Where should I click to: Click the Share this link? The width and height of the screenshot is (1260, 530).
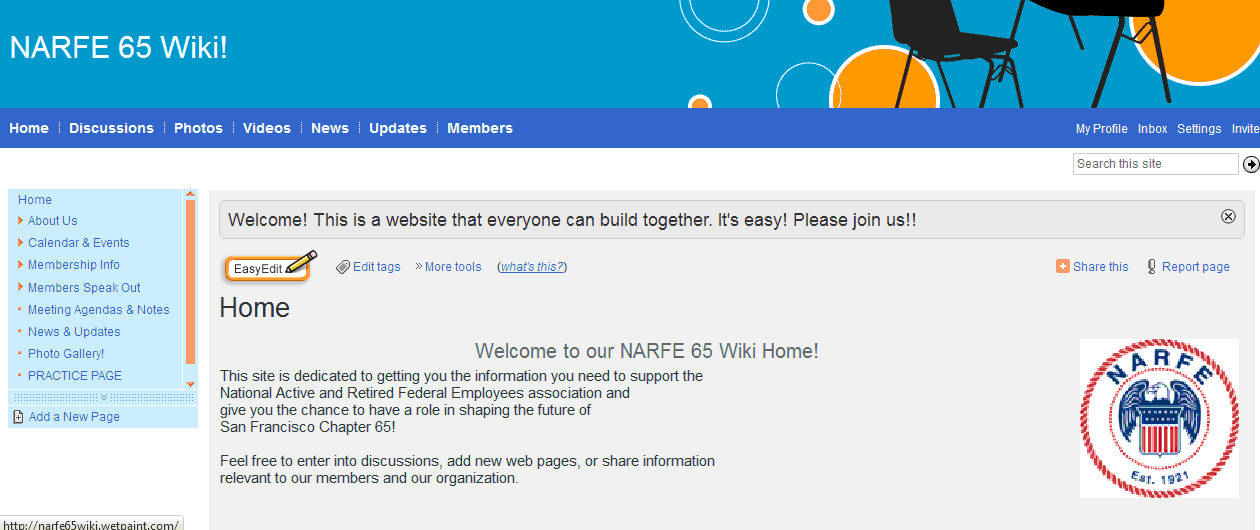[1100, 267]
